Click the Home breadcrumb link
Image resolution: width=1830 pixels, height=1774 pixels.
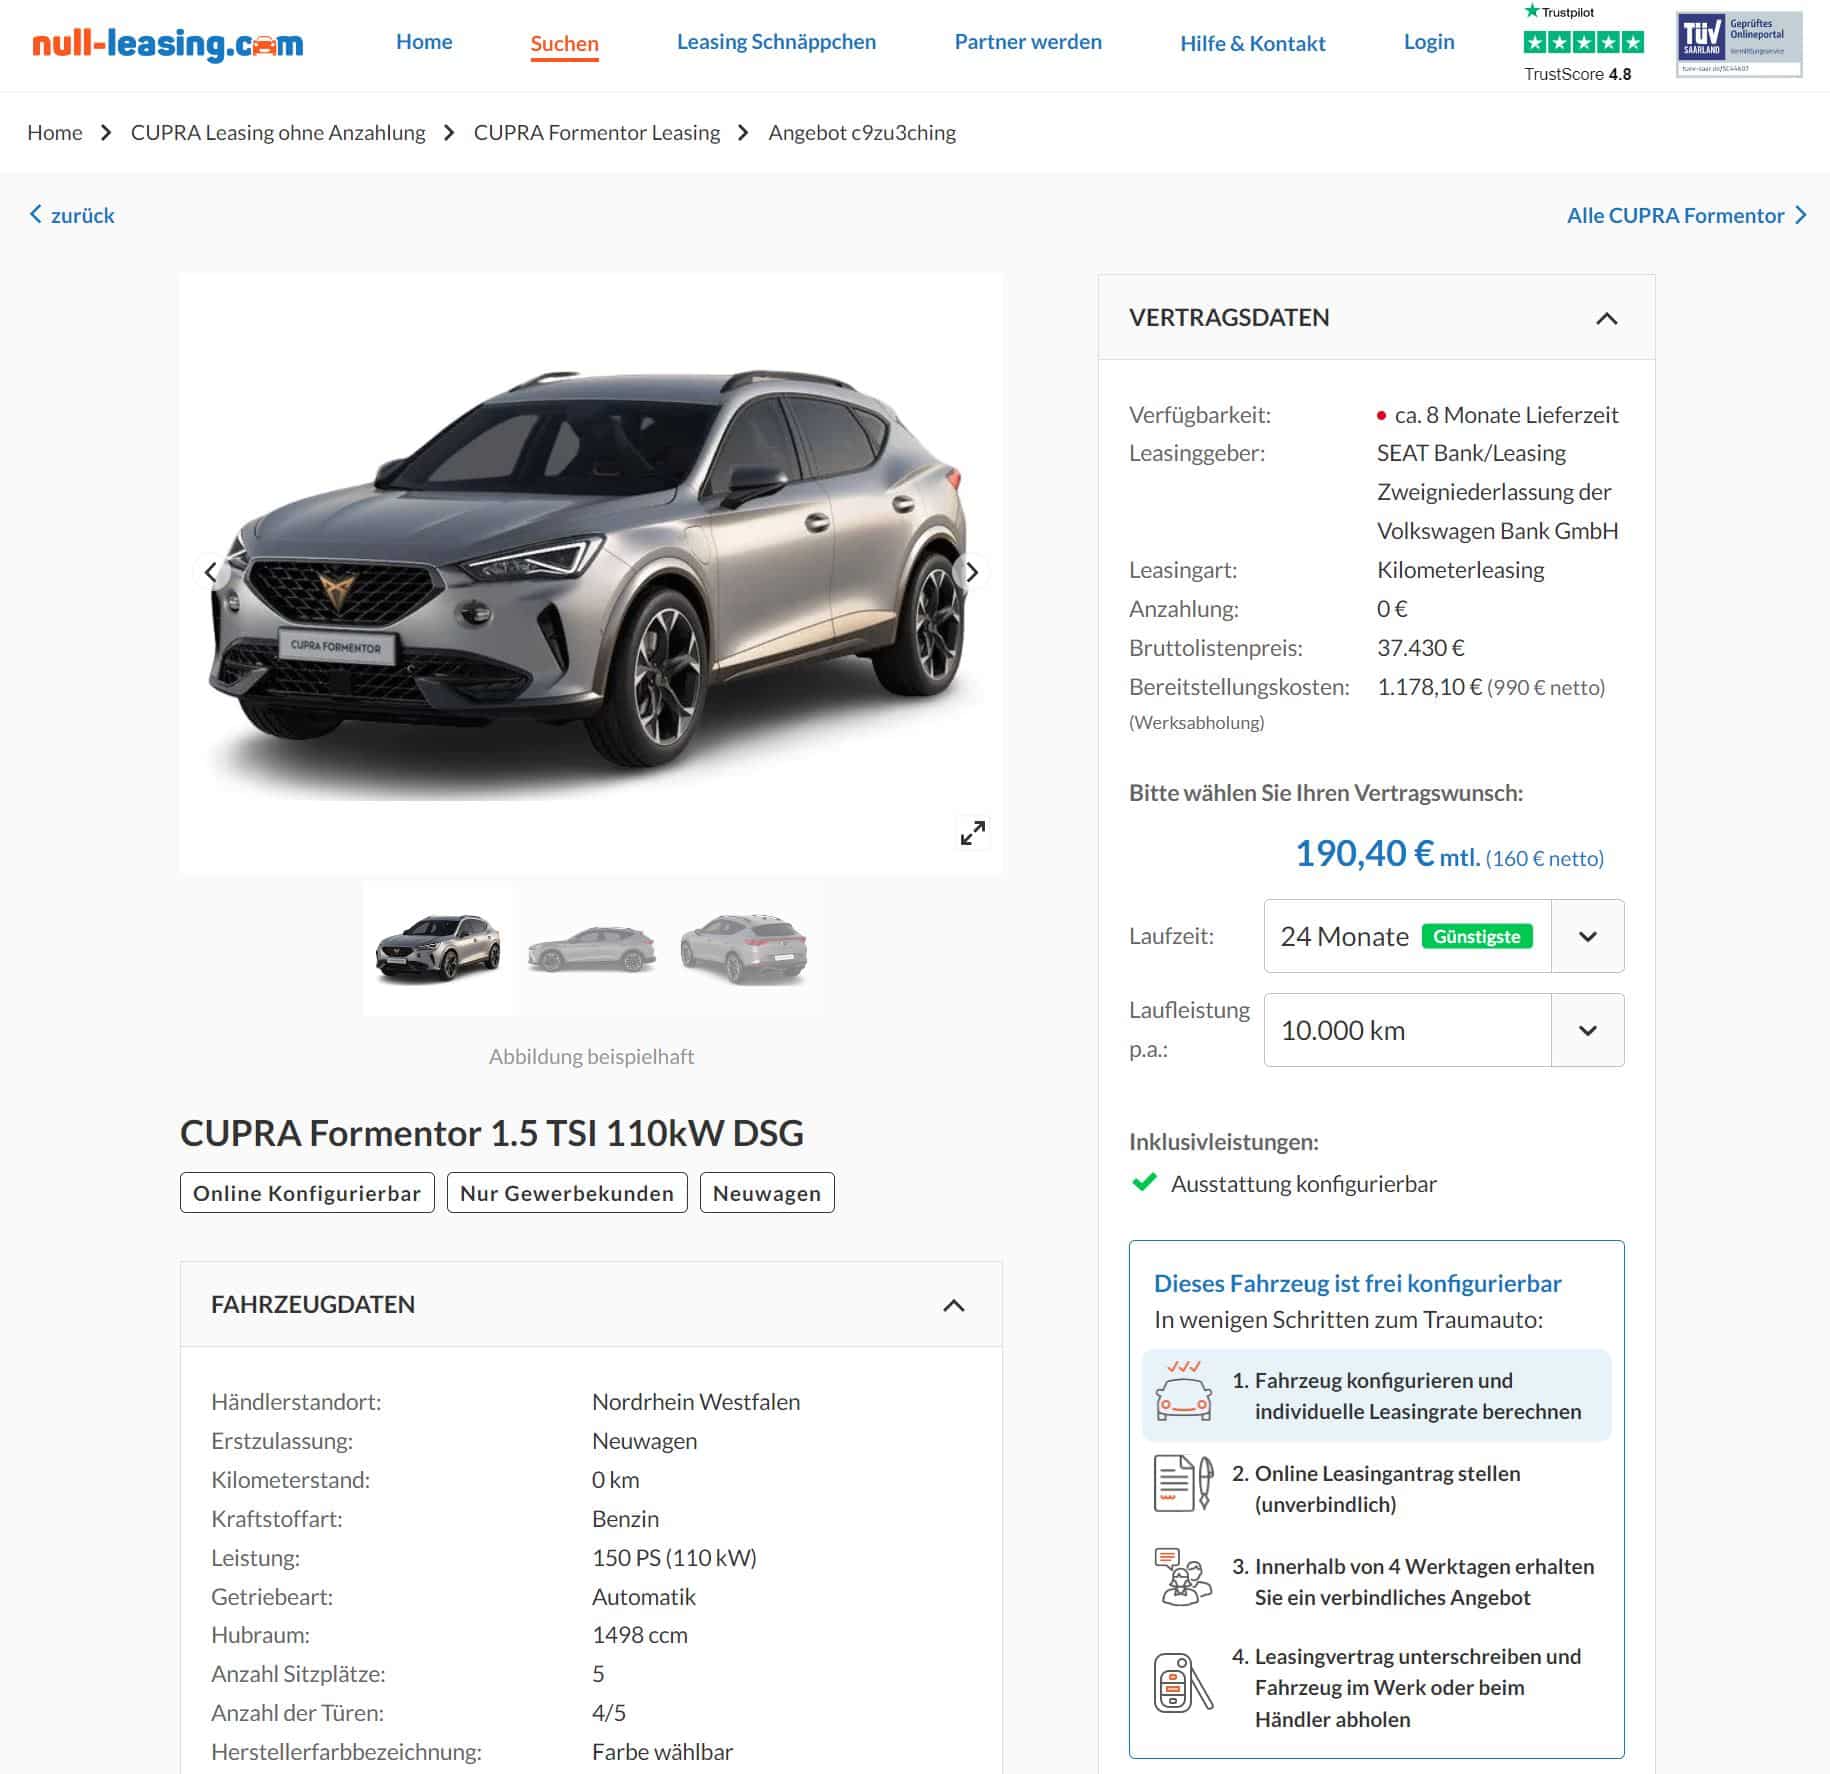[55, 132]
